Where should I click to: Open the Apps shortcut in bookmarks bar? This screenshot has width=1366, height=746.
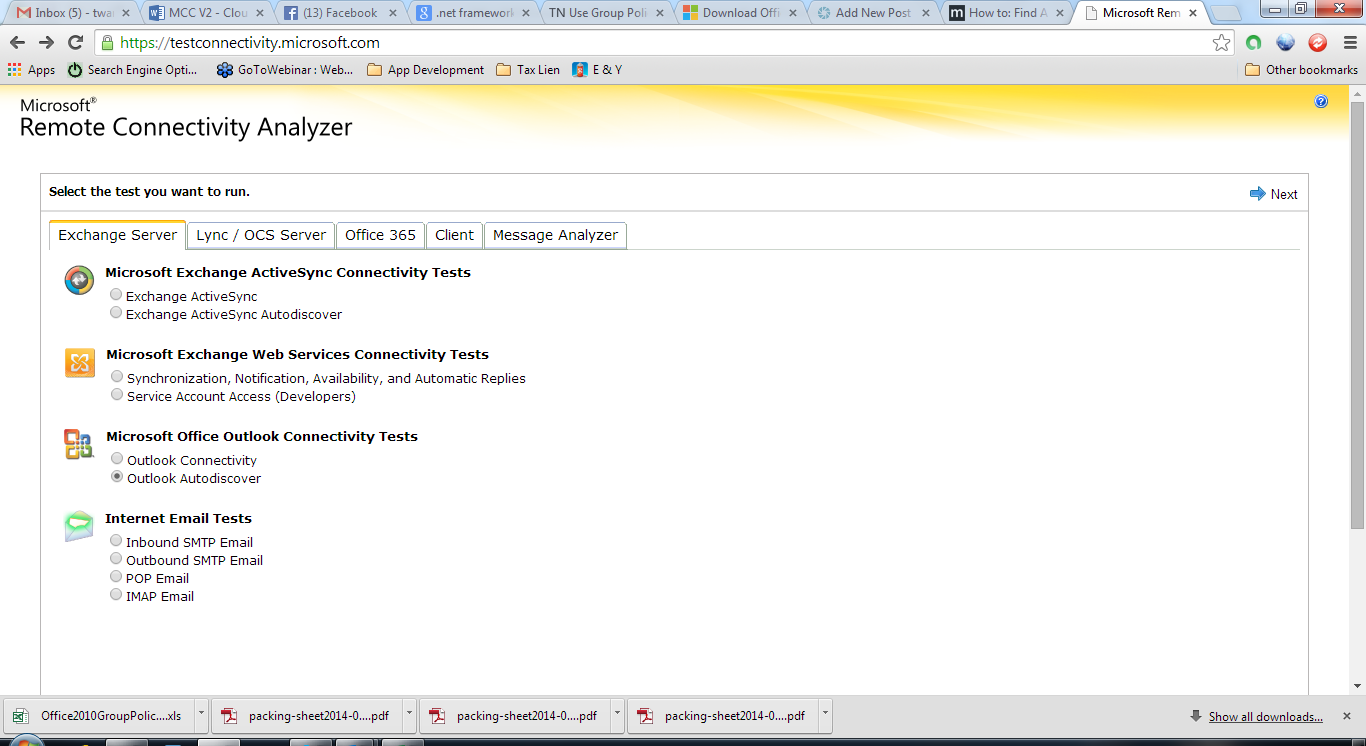point(31,70)
